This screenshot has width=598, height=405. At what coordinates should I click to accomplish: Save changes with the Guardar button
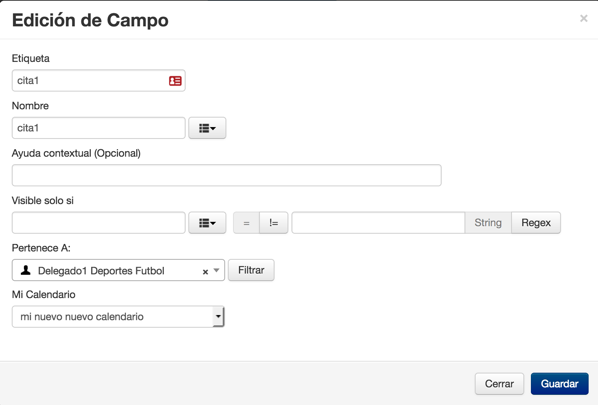[559, 384]
